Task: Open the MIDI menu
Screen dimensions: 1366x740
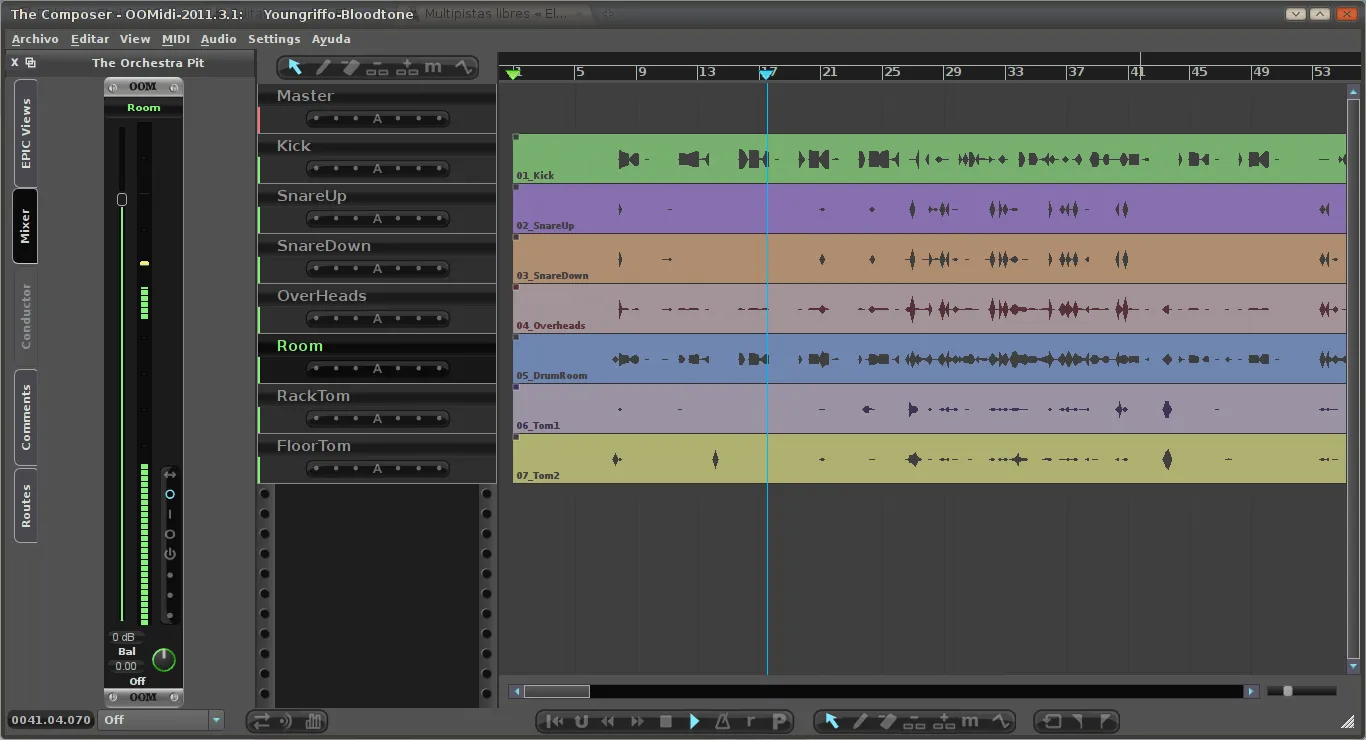Action: (175, 39)
